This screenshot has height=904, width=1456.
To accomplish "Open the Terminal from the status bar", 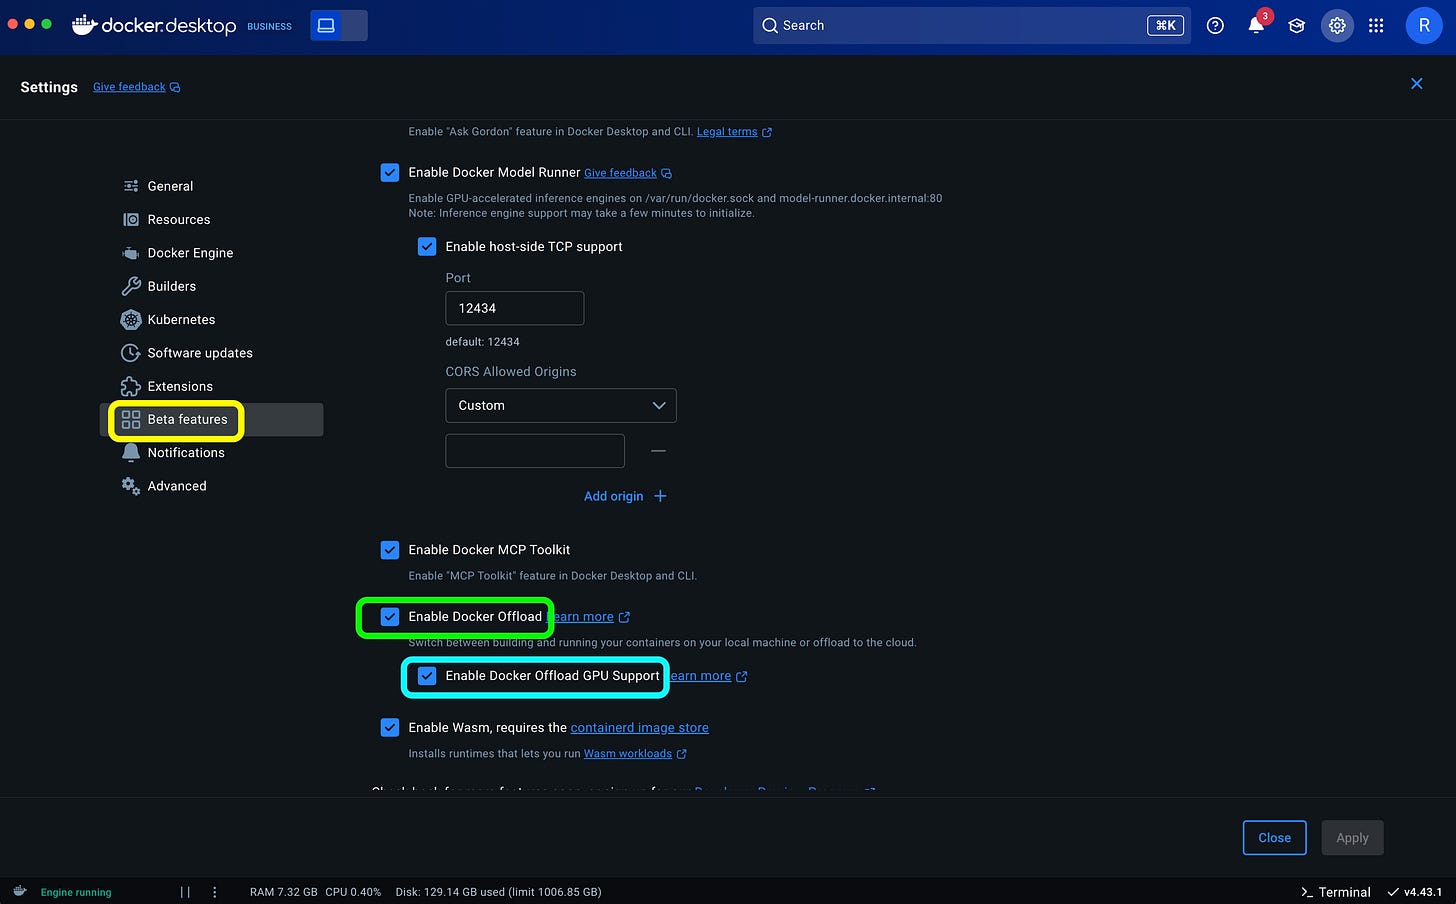I will click(1336, 891).
